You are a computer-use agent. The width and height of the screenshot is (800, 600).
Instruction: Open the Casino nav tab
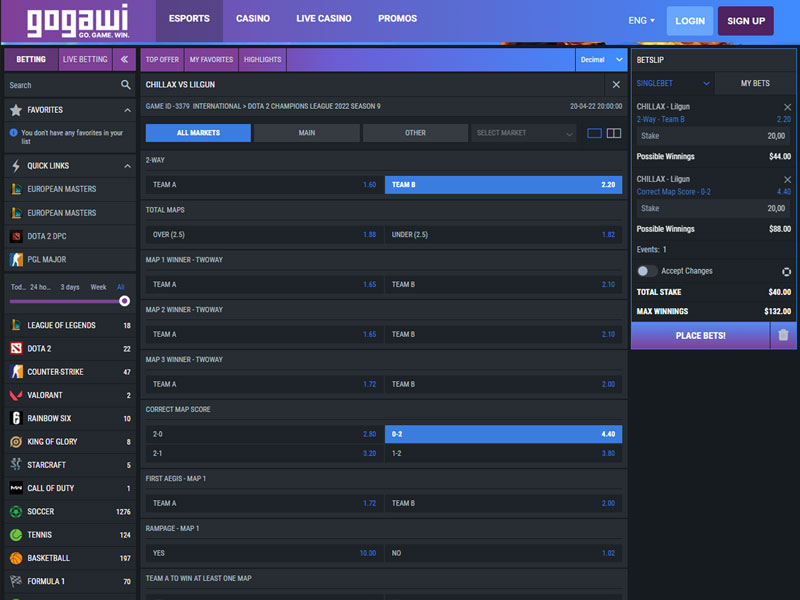(x=253, y=19)
